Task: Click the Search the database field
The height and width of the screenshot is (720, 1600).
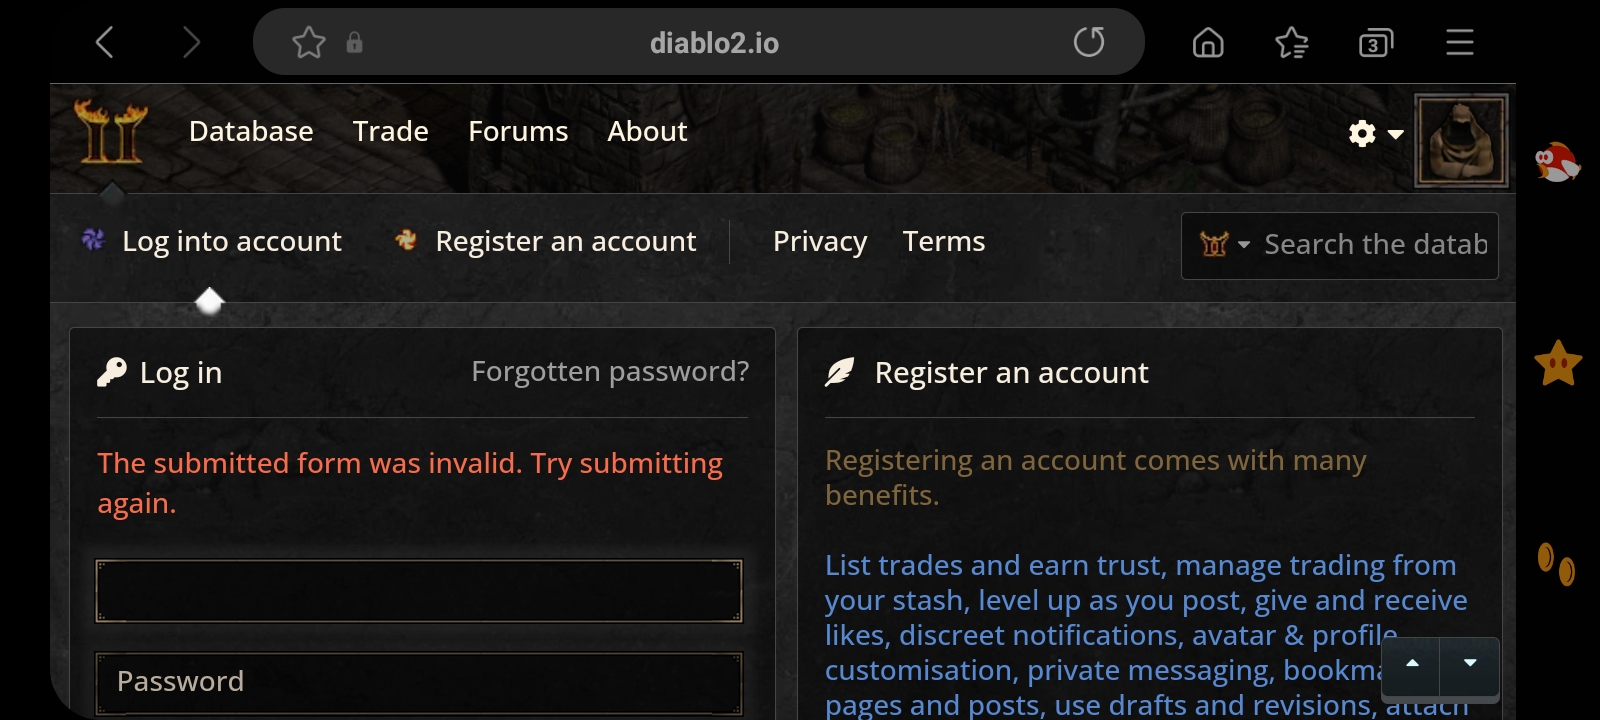Action: coord(1375,245)
